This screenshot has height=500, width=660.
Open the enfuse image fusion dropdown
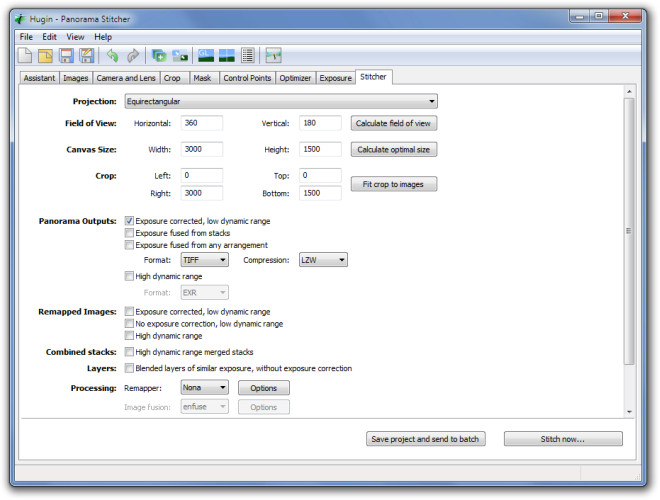[x=205, y=407]
